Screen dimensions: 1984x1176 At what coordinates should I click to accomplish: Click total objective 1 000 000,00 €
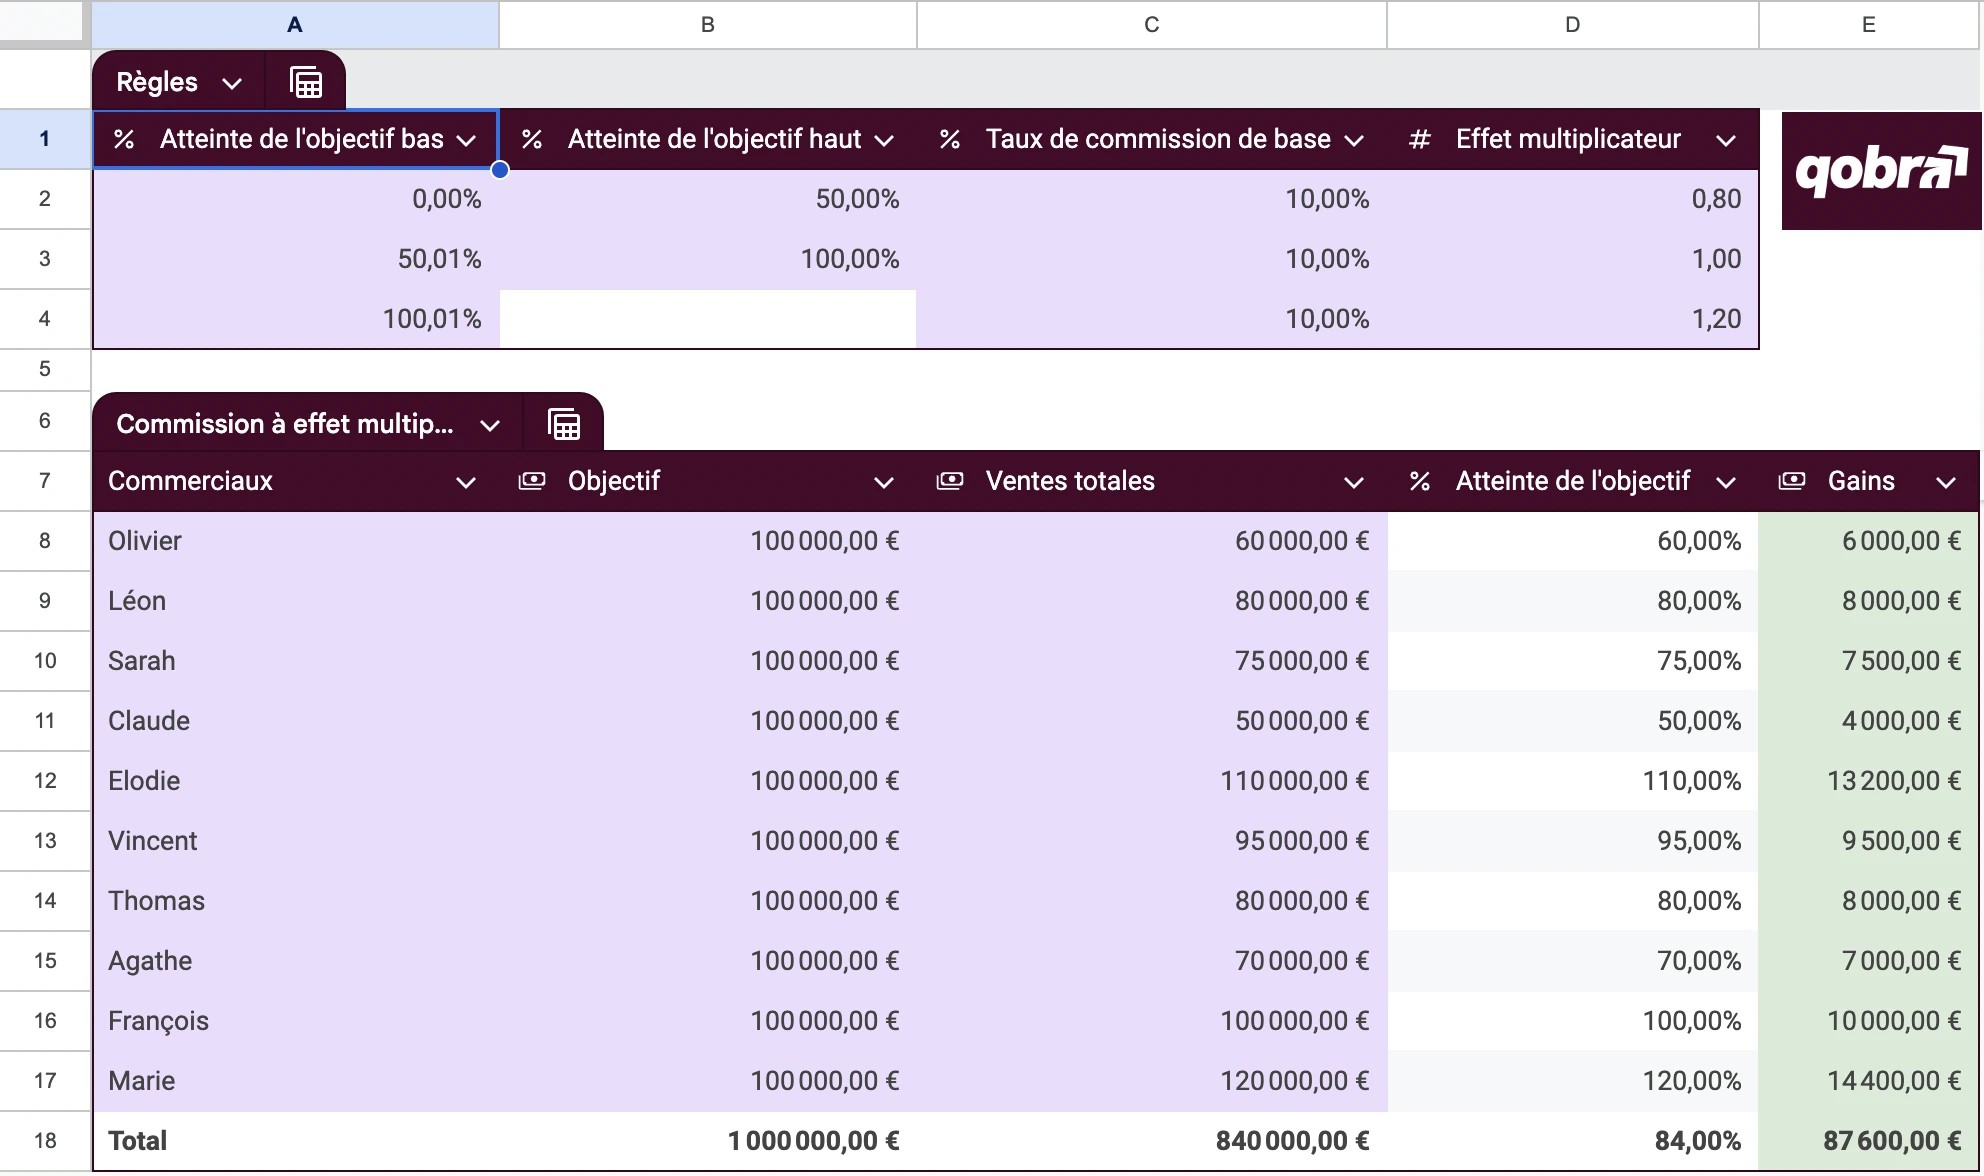(x=708, y=1141)
